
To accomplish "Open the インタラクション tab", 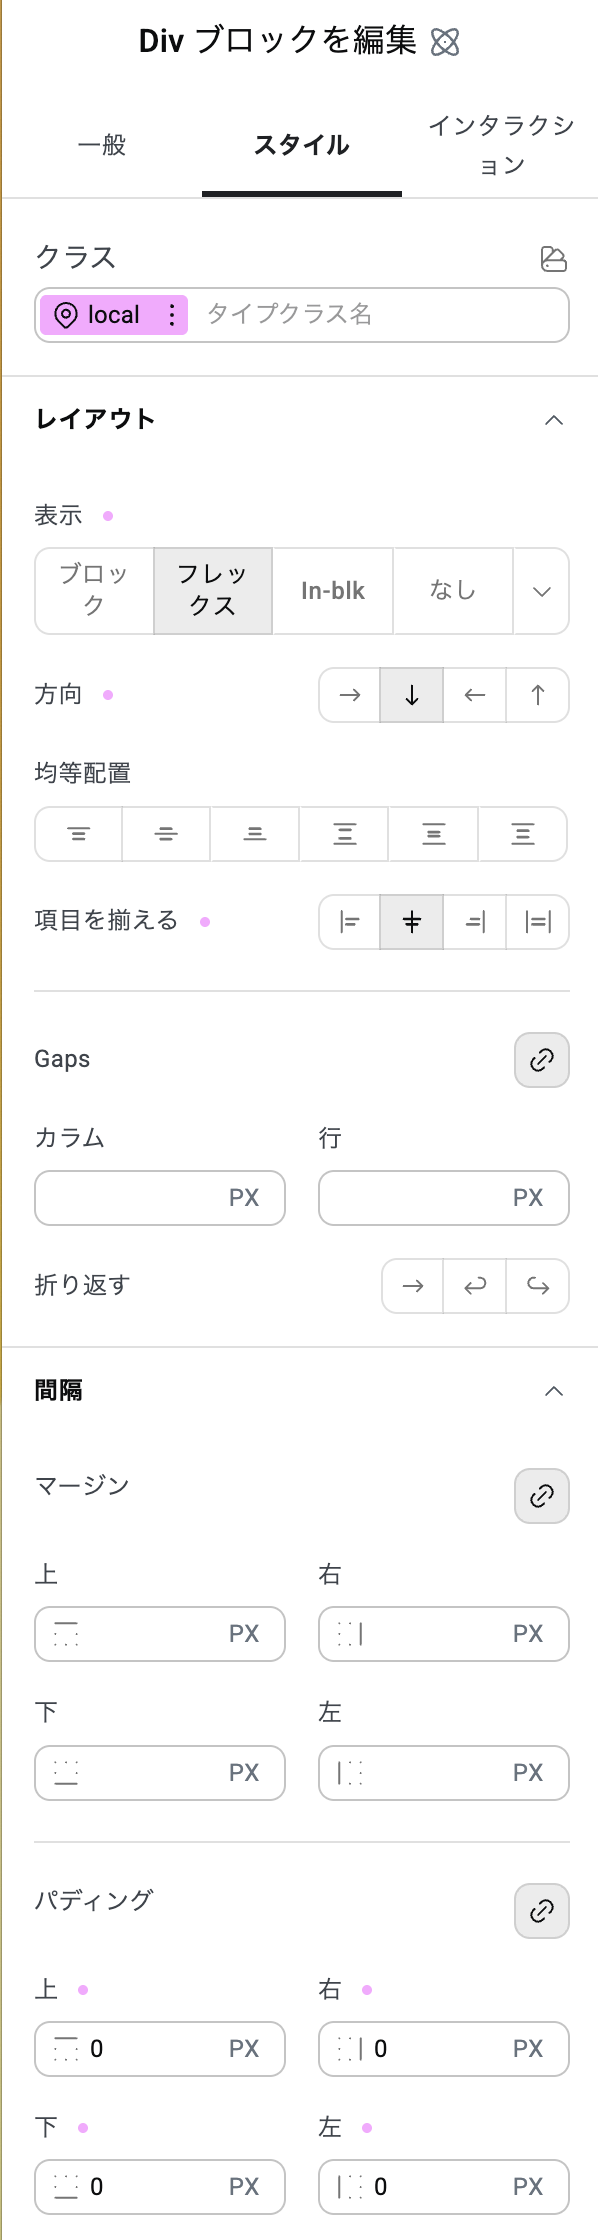I will 499,145.
